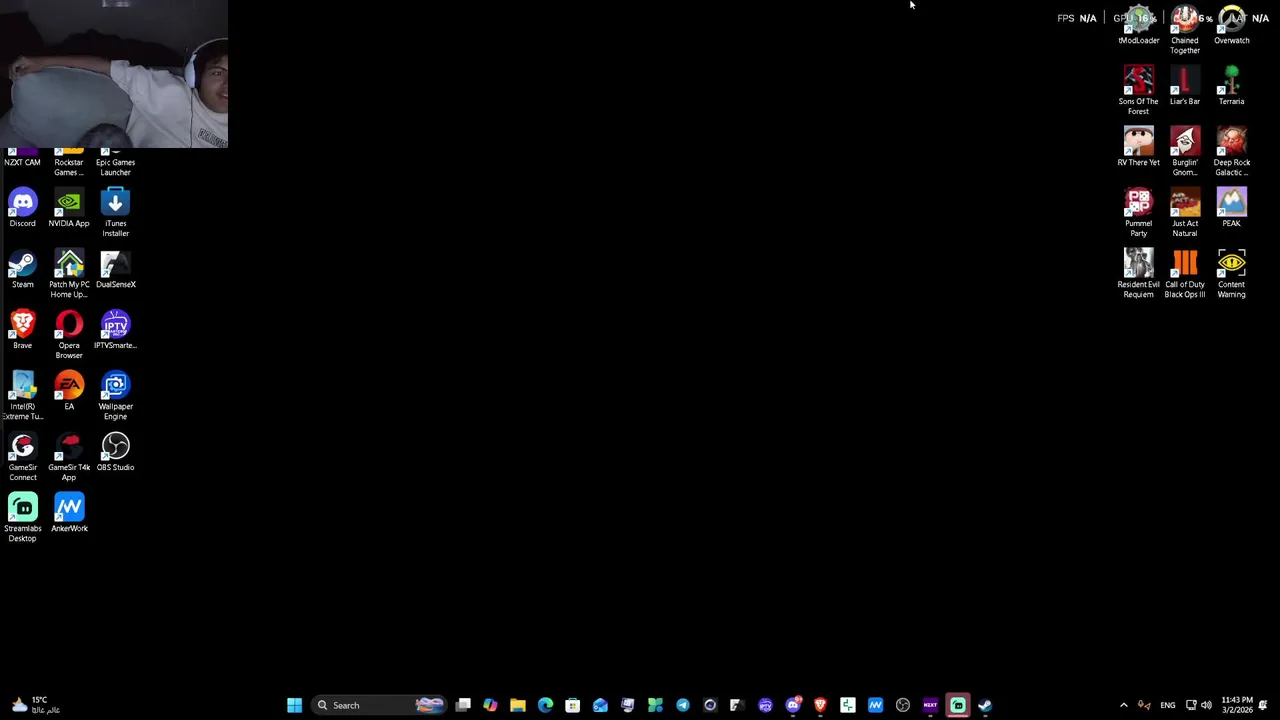Open File Explorer from the taskbar

pyautogui.click(x=518, y=705)
